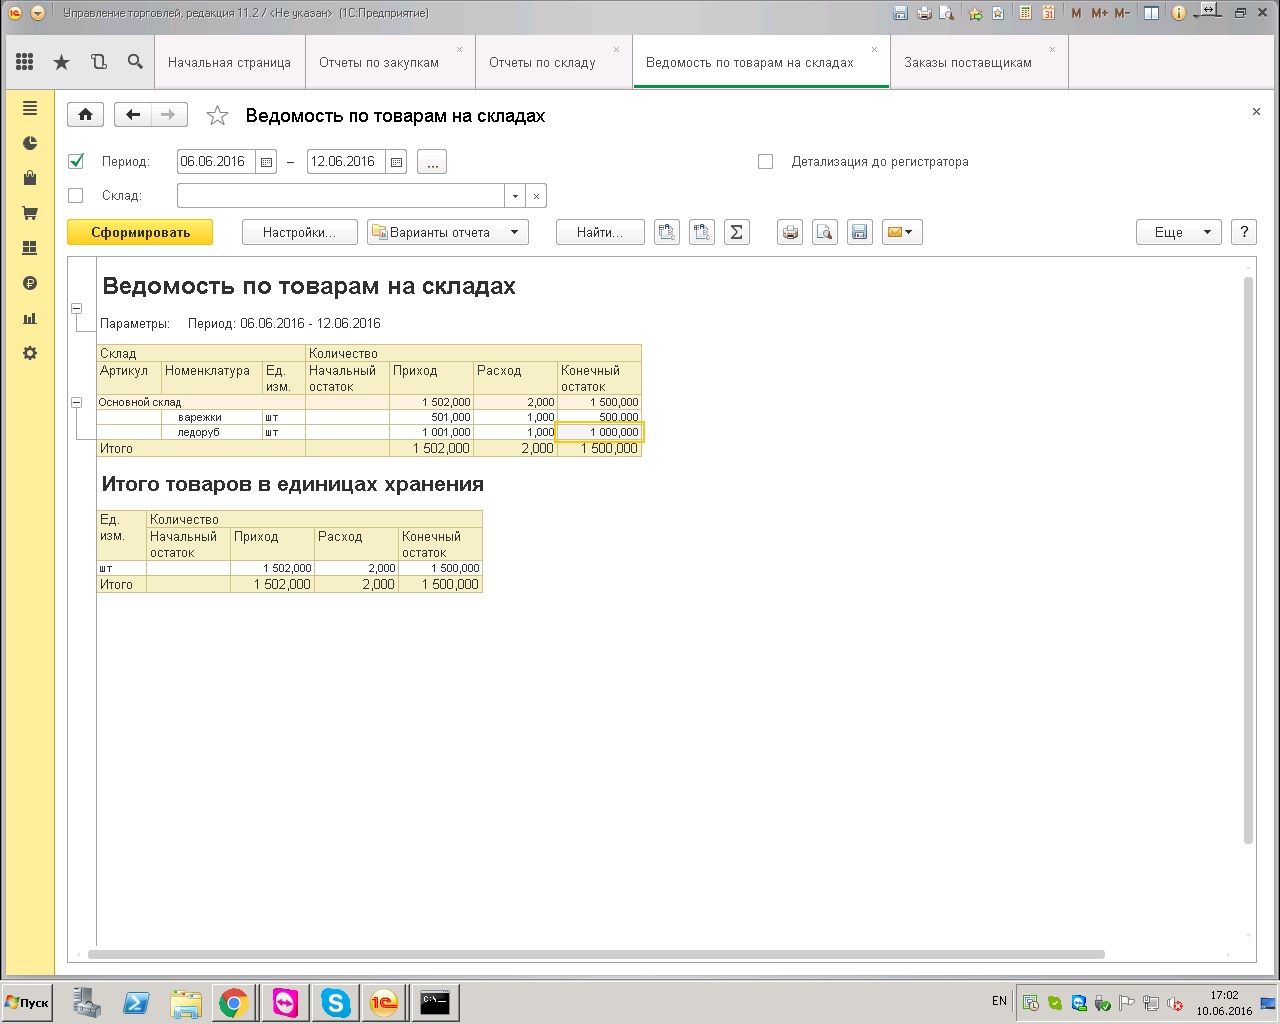
Task: Open the settings gear in left sidebar
Action: click(30, 353)
